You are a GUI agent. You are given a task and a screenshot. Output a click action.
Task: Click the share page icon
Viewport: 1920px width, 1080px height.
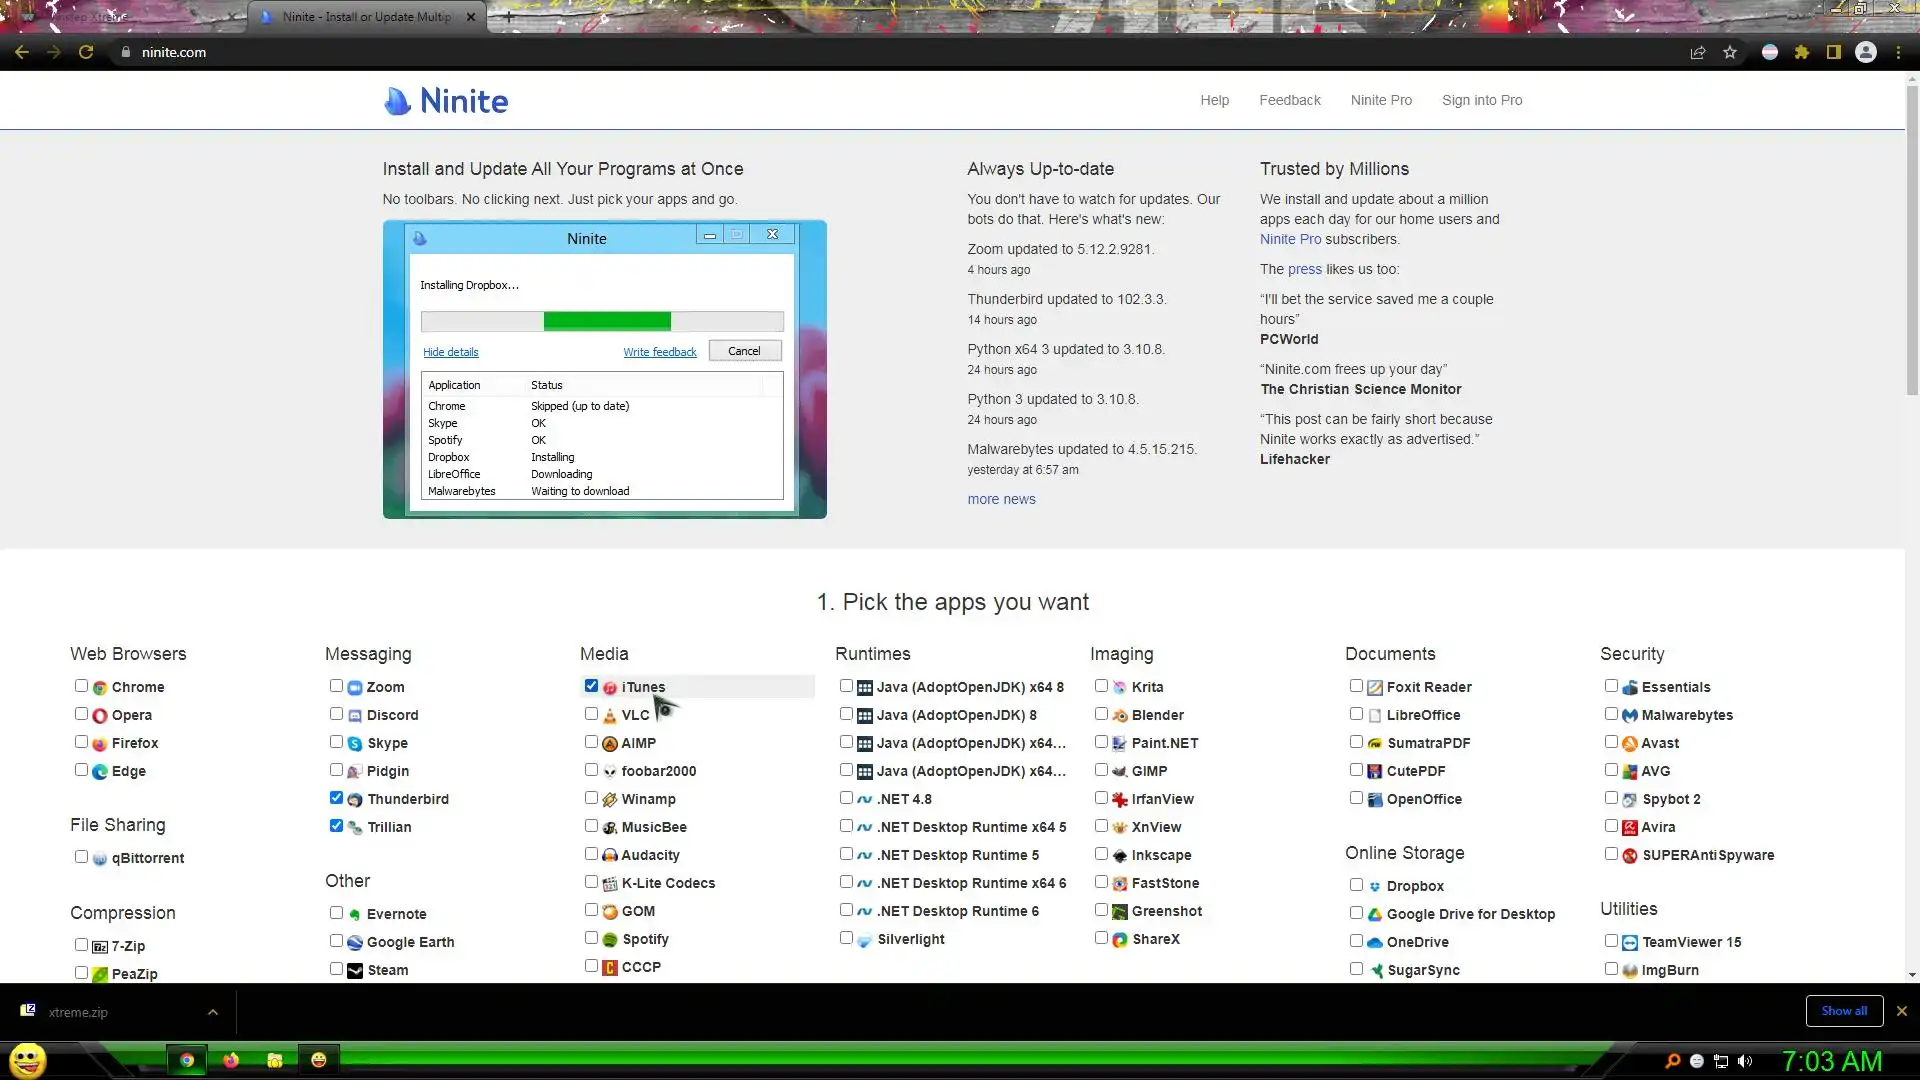coord(1697,53)
